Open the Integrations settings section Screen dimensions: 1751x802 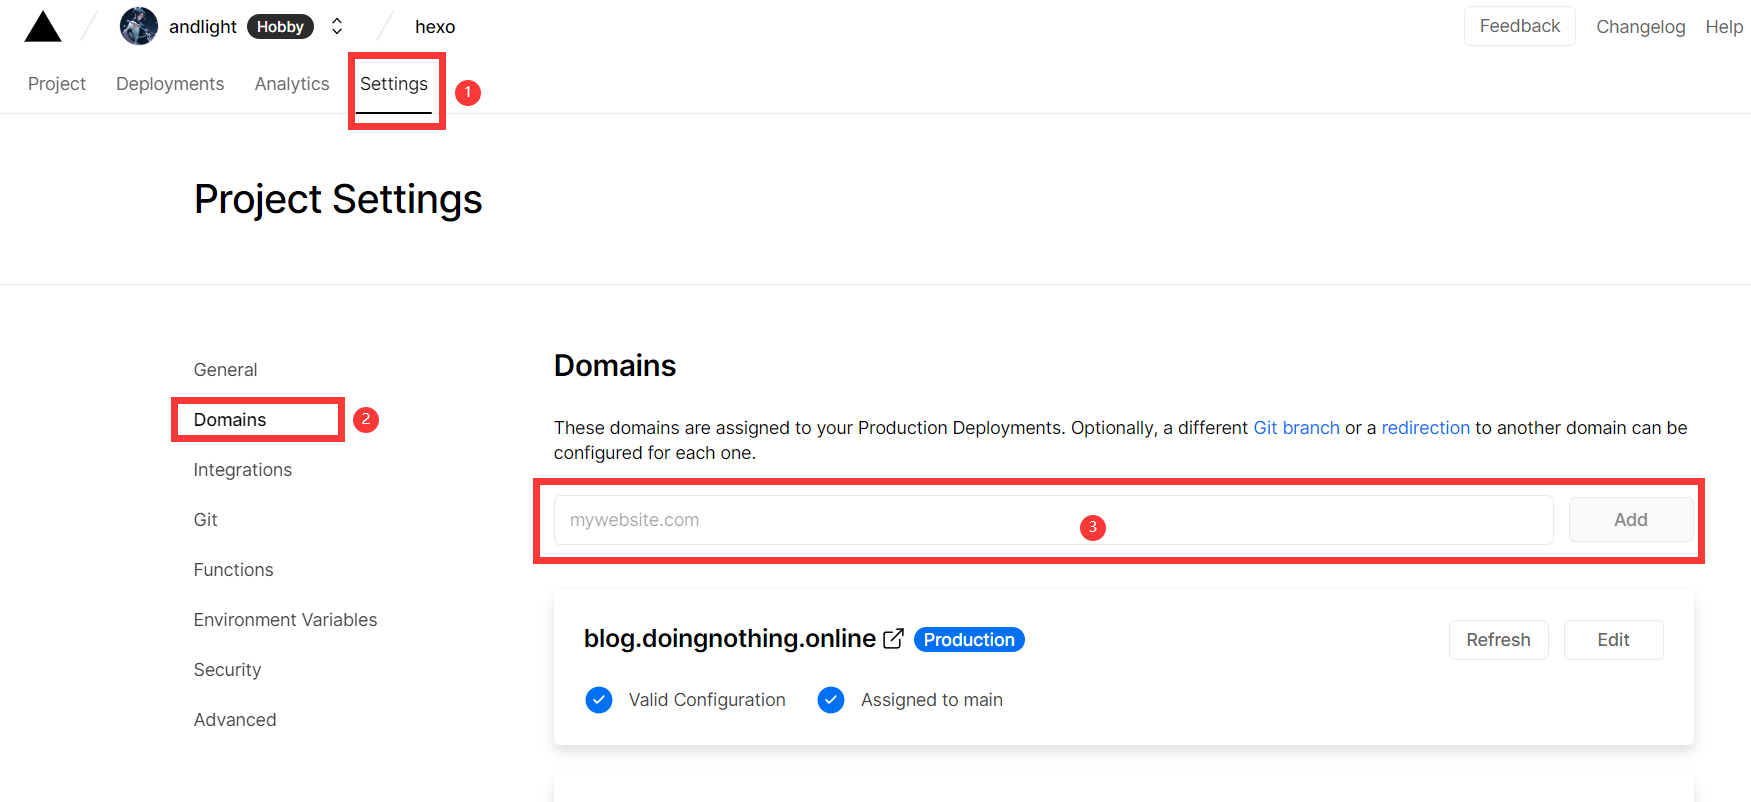tap(242, 470)
